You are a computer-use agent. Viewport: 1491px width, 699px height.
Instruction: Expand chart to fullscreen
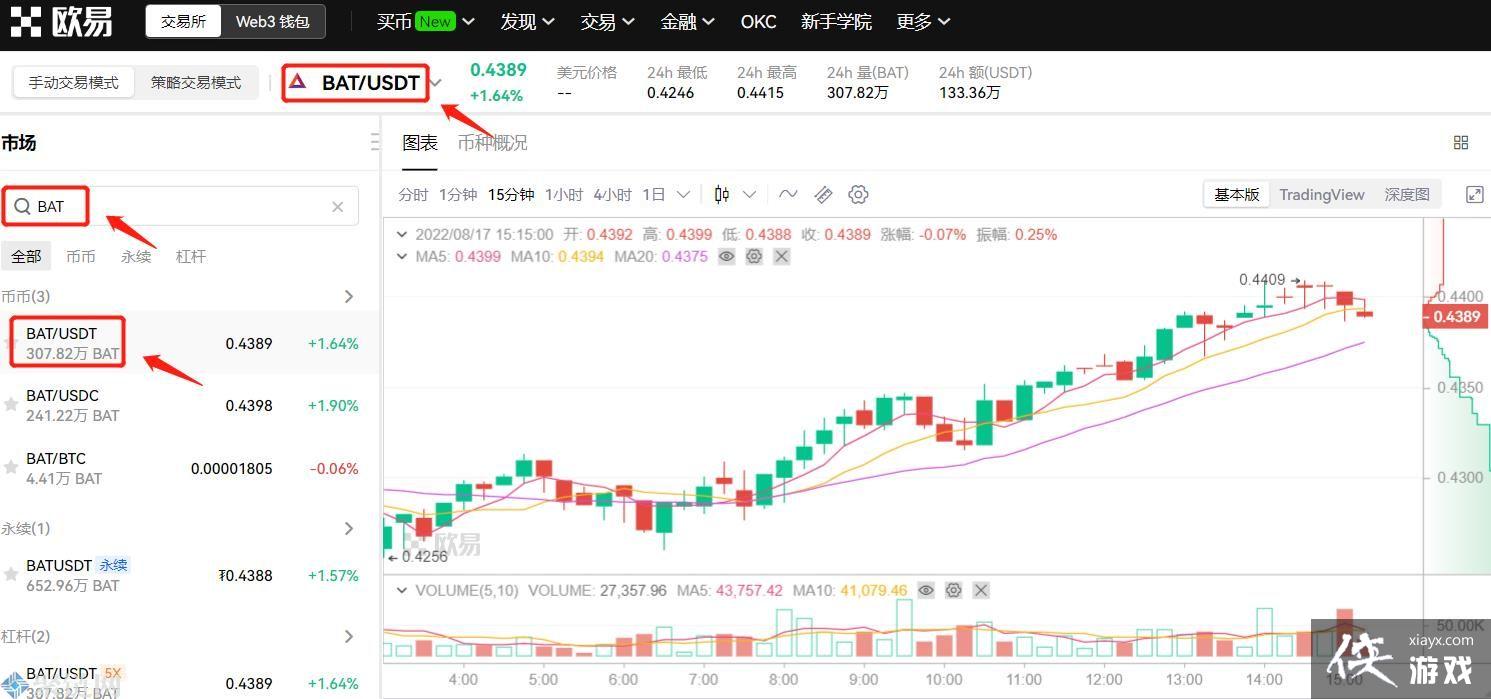[1474, 194]
